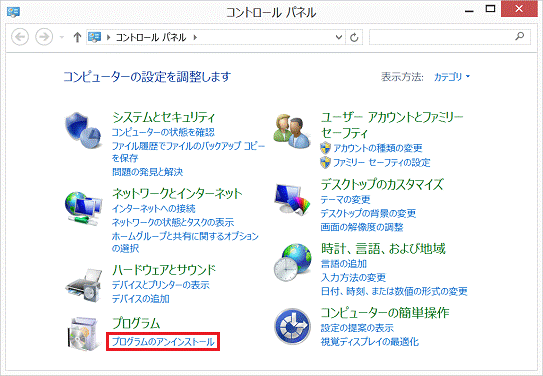The width and height of the screenshot is (543, 376).
Task: Click the search Control Panel input field
Action: (449, 37)
